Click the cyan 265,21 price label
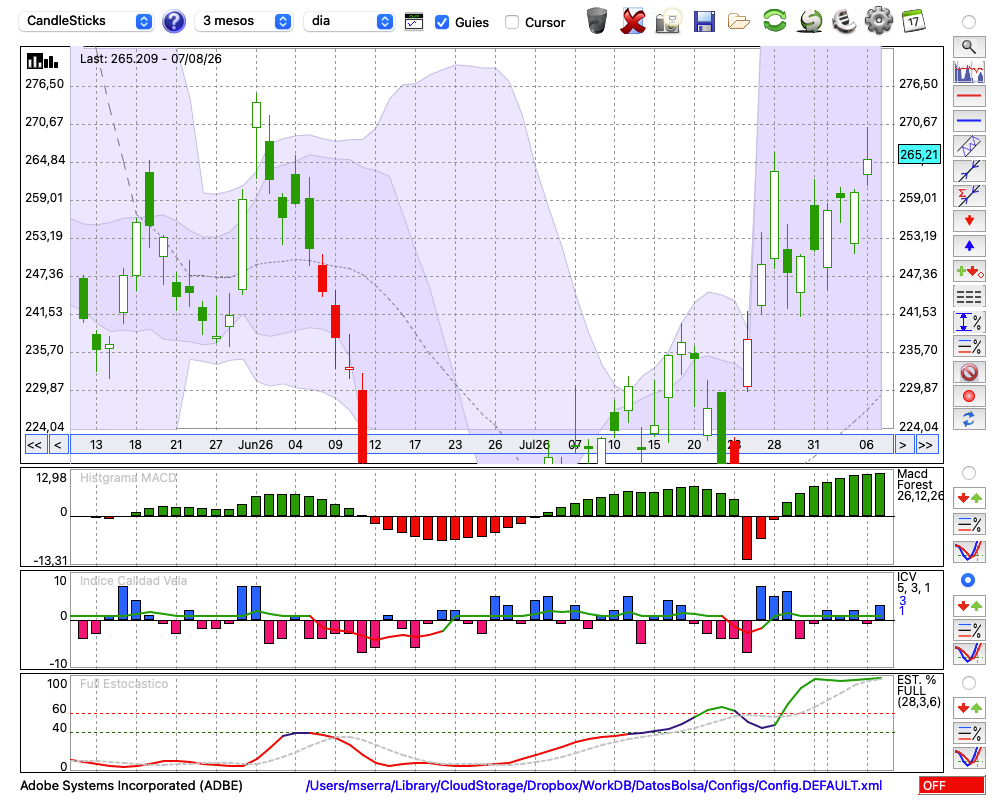Screen dimensions: 1000x800 pos(919,154)
